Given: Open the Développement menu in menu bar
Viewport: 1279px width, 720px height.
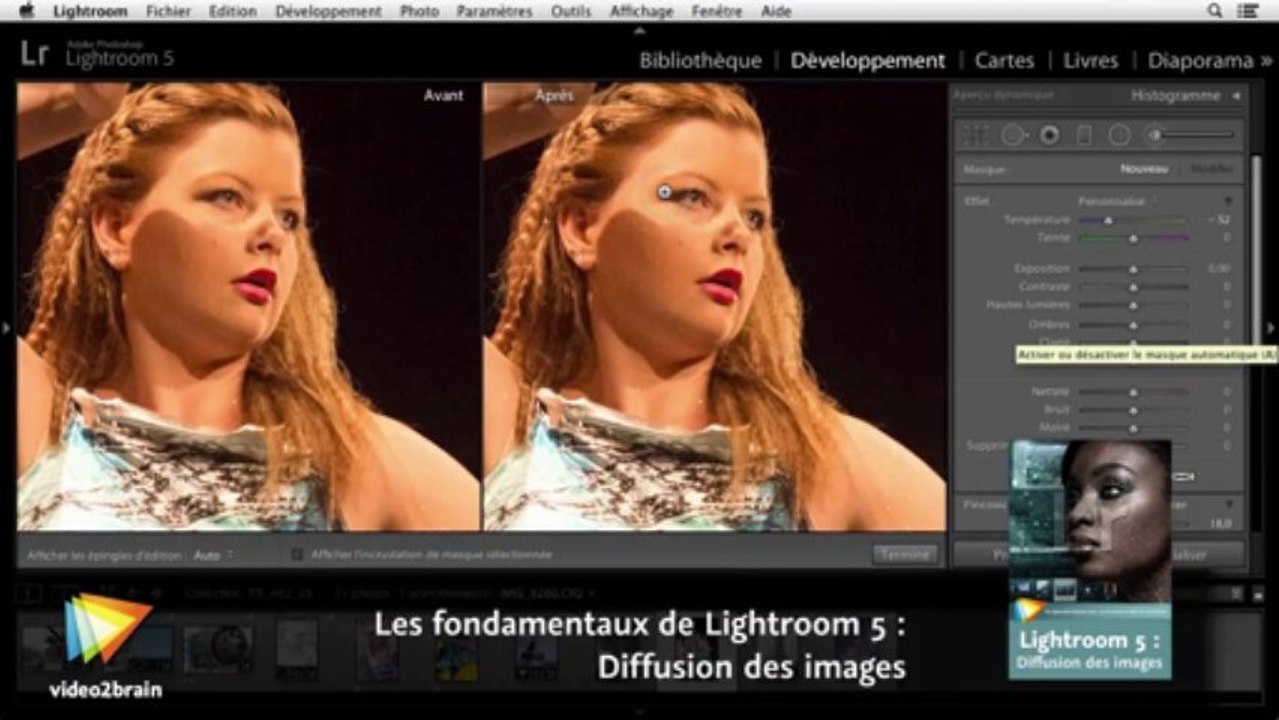Looking at the screenshot, I should click(x=328, y=11).
